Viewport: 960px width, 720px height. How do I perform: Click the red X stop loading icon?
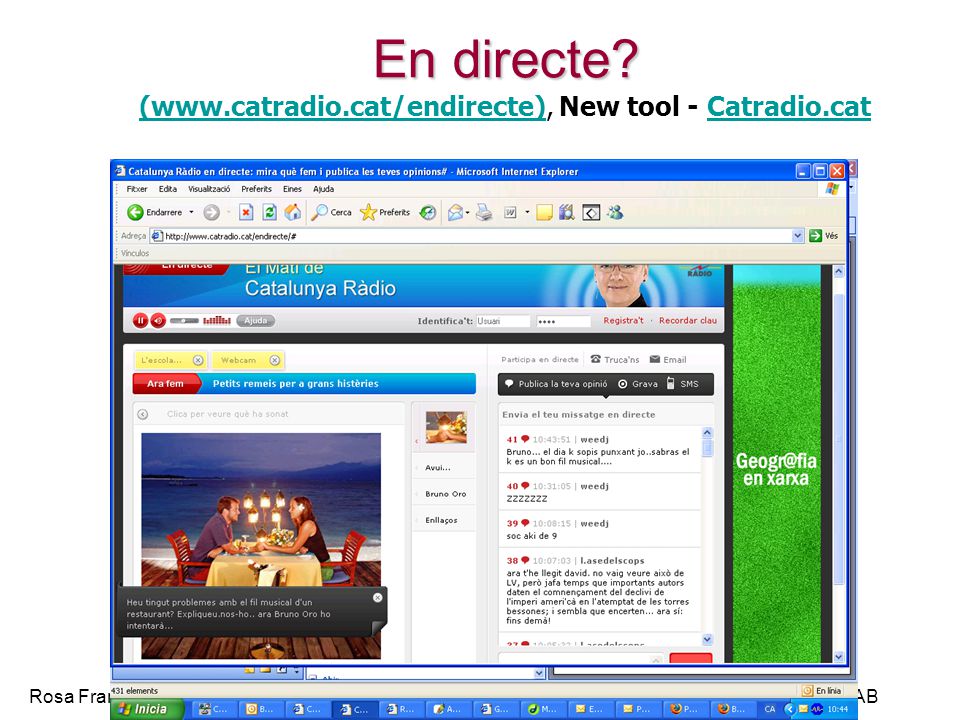click(246, 212)
